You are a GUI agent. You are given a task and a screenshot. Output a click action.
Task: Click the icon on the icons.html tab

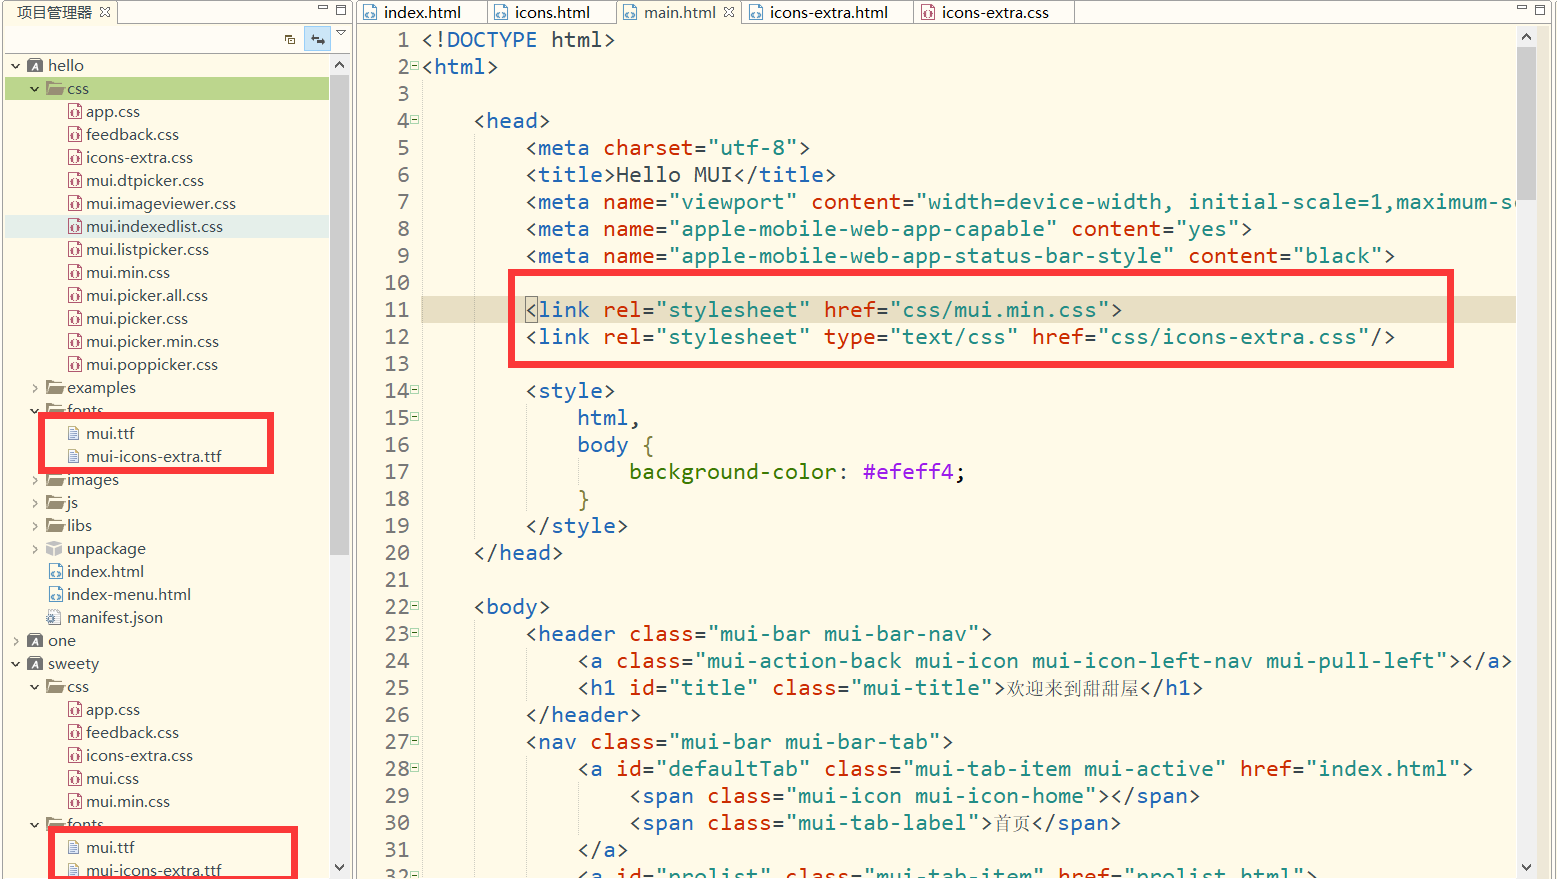click(501, 12)
